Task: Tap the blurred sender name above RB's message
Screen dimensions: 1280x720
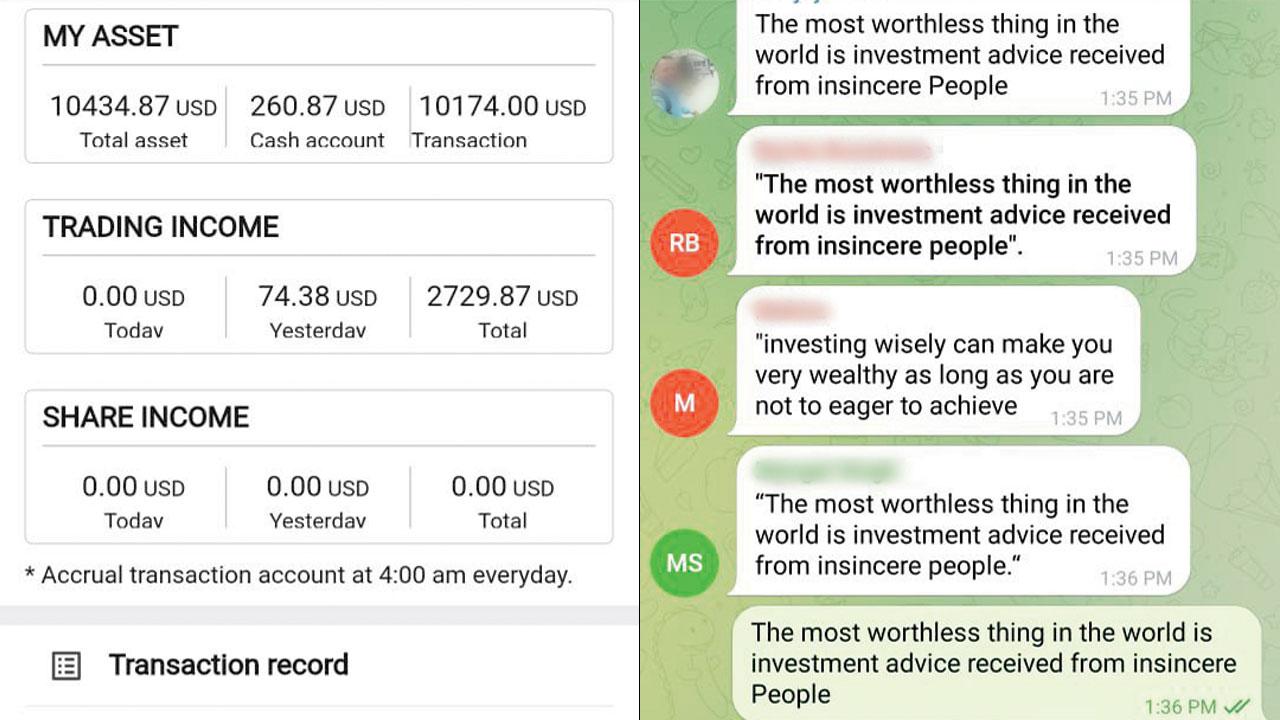Action: (842, 152)
